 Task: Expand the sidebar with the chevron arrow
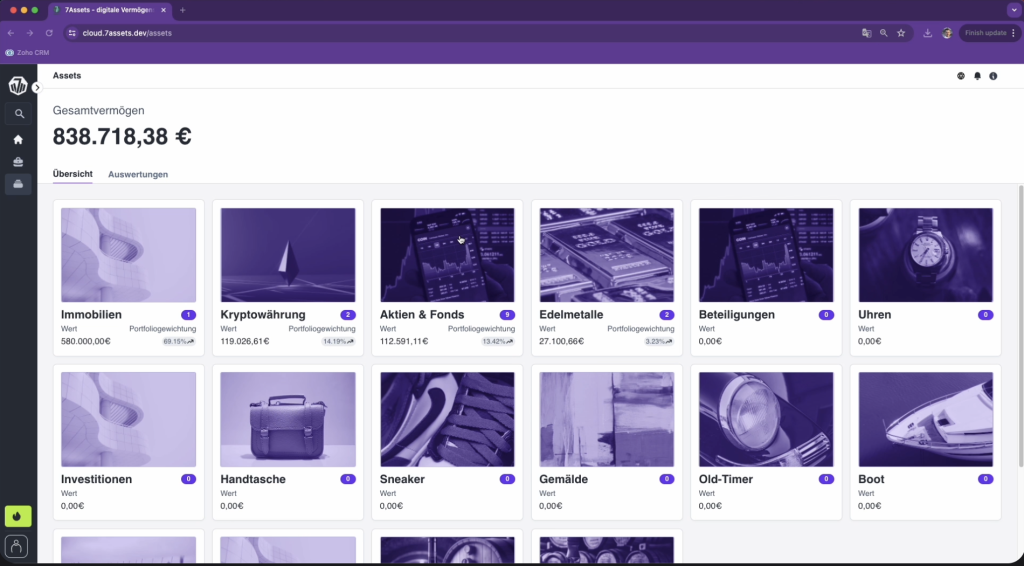37,87
